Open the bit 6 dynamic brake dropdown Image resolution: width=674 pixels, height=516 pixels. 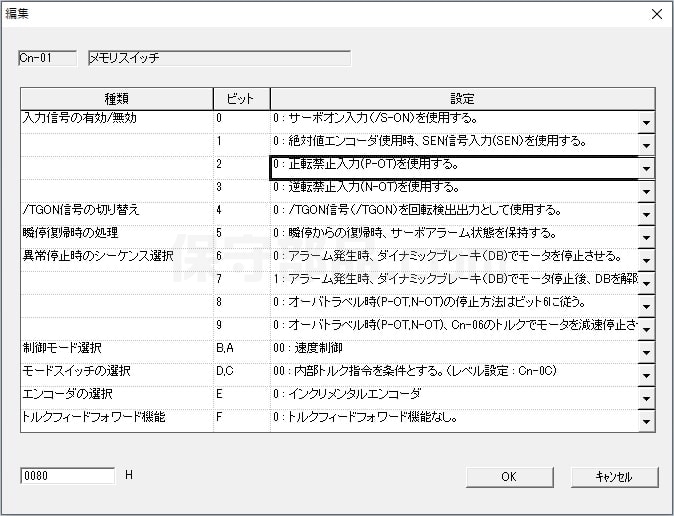click(646, 260)
